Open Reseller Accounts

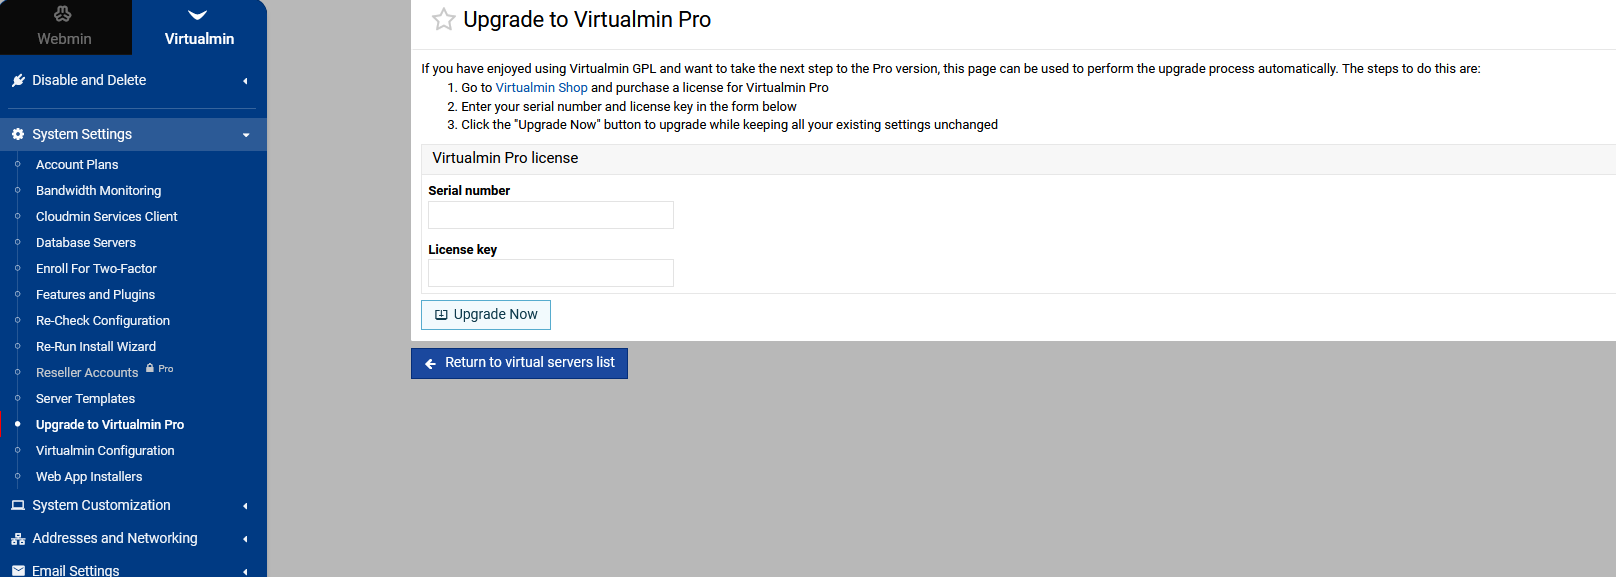coord(87,372)
